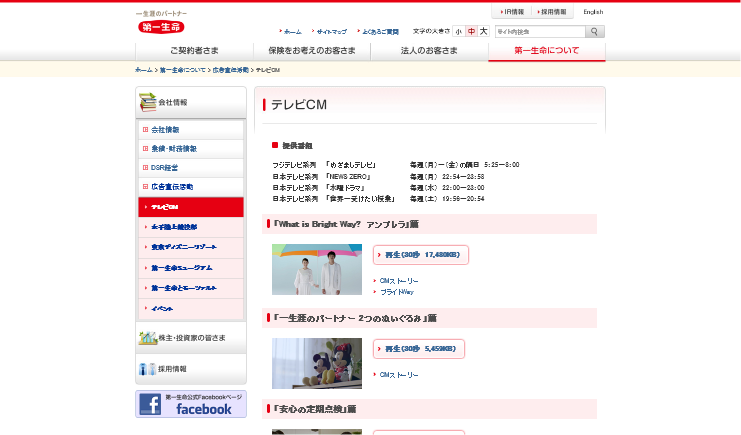Open 第一生命ミュージアム sidebar item
This screenshot has width=741, height=435.
pos(191,268)
